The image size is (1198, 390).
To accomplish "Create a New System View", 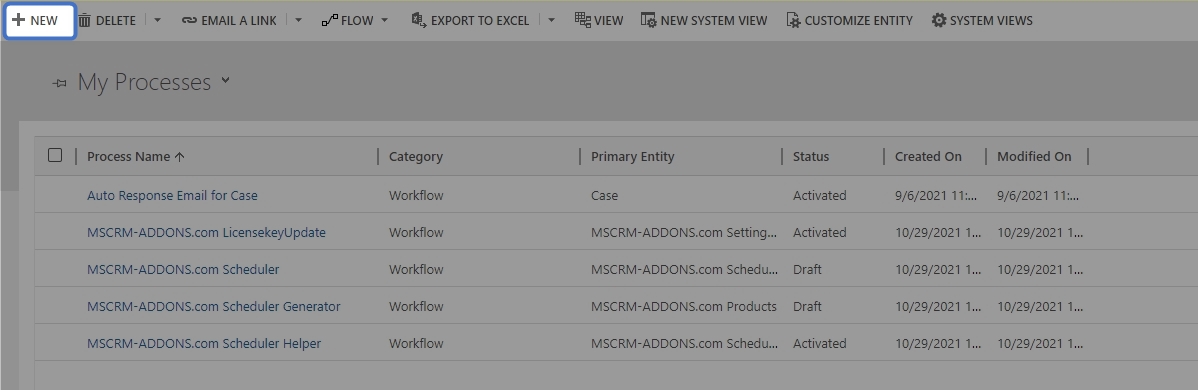I will pyautogui.click(x=704, y=21).
